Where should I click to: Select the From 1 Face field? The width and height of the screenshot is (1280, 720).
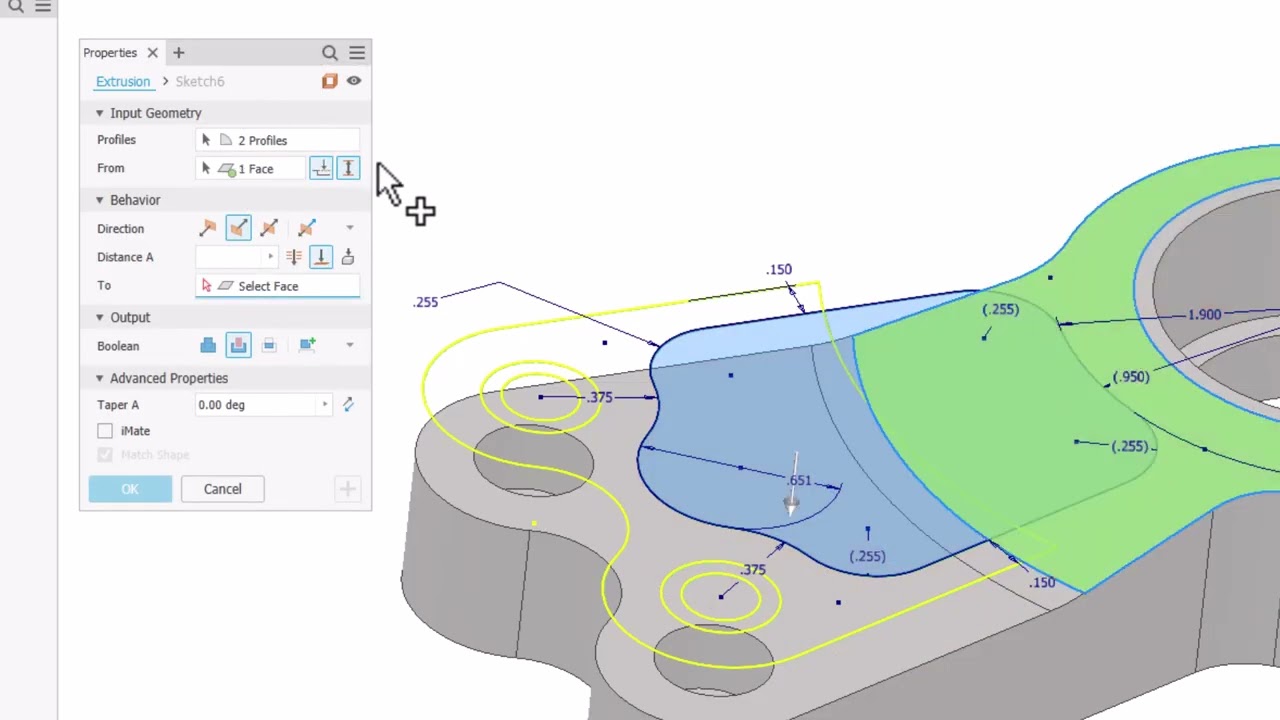[250, 169]
